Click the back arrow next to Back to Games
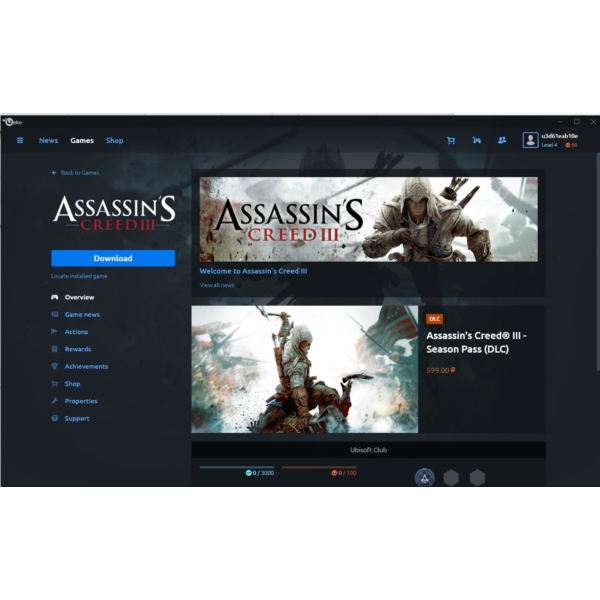The width and height of the screenshot is (600, 600). 54,173
